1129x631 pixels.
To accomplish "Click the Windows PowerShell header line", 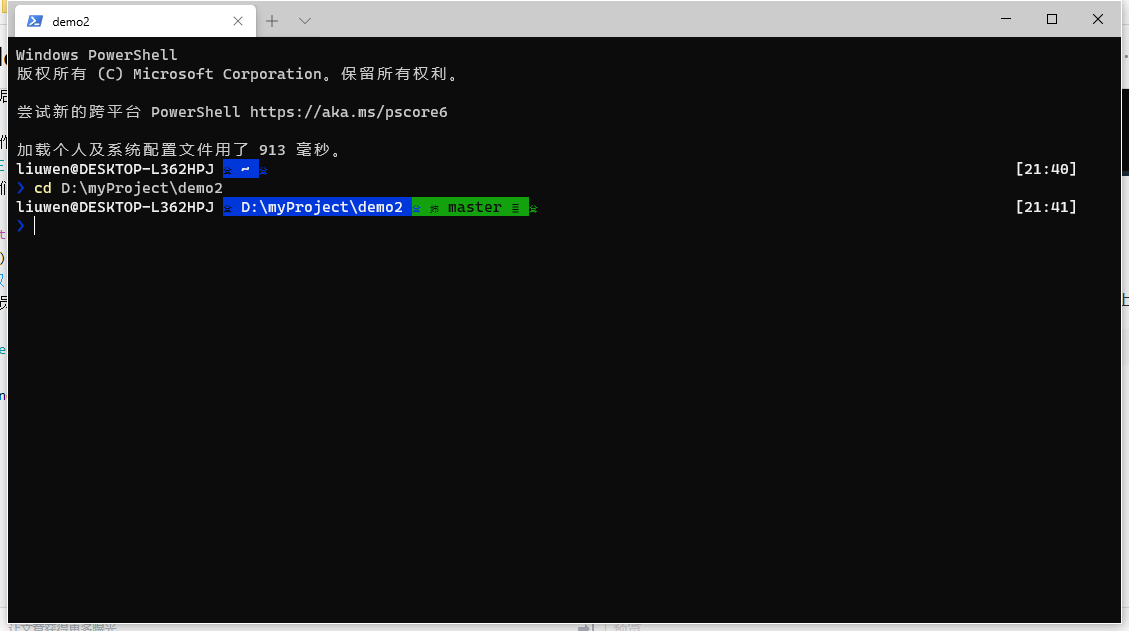I will click(x=96, y=55).
